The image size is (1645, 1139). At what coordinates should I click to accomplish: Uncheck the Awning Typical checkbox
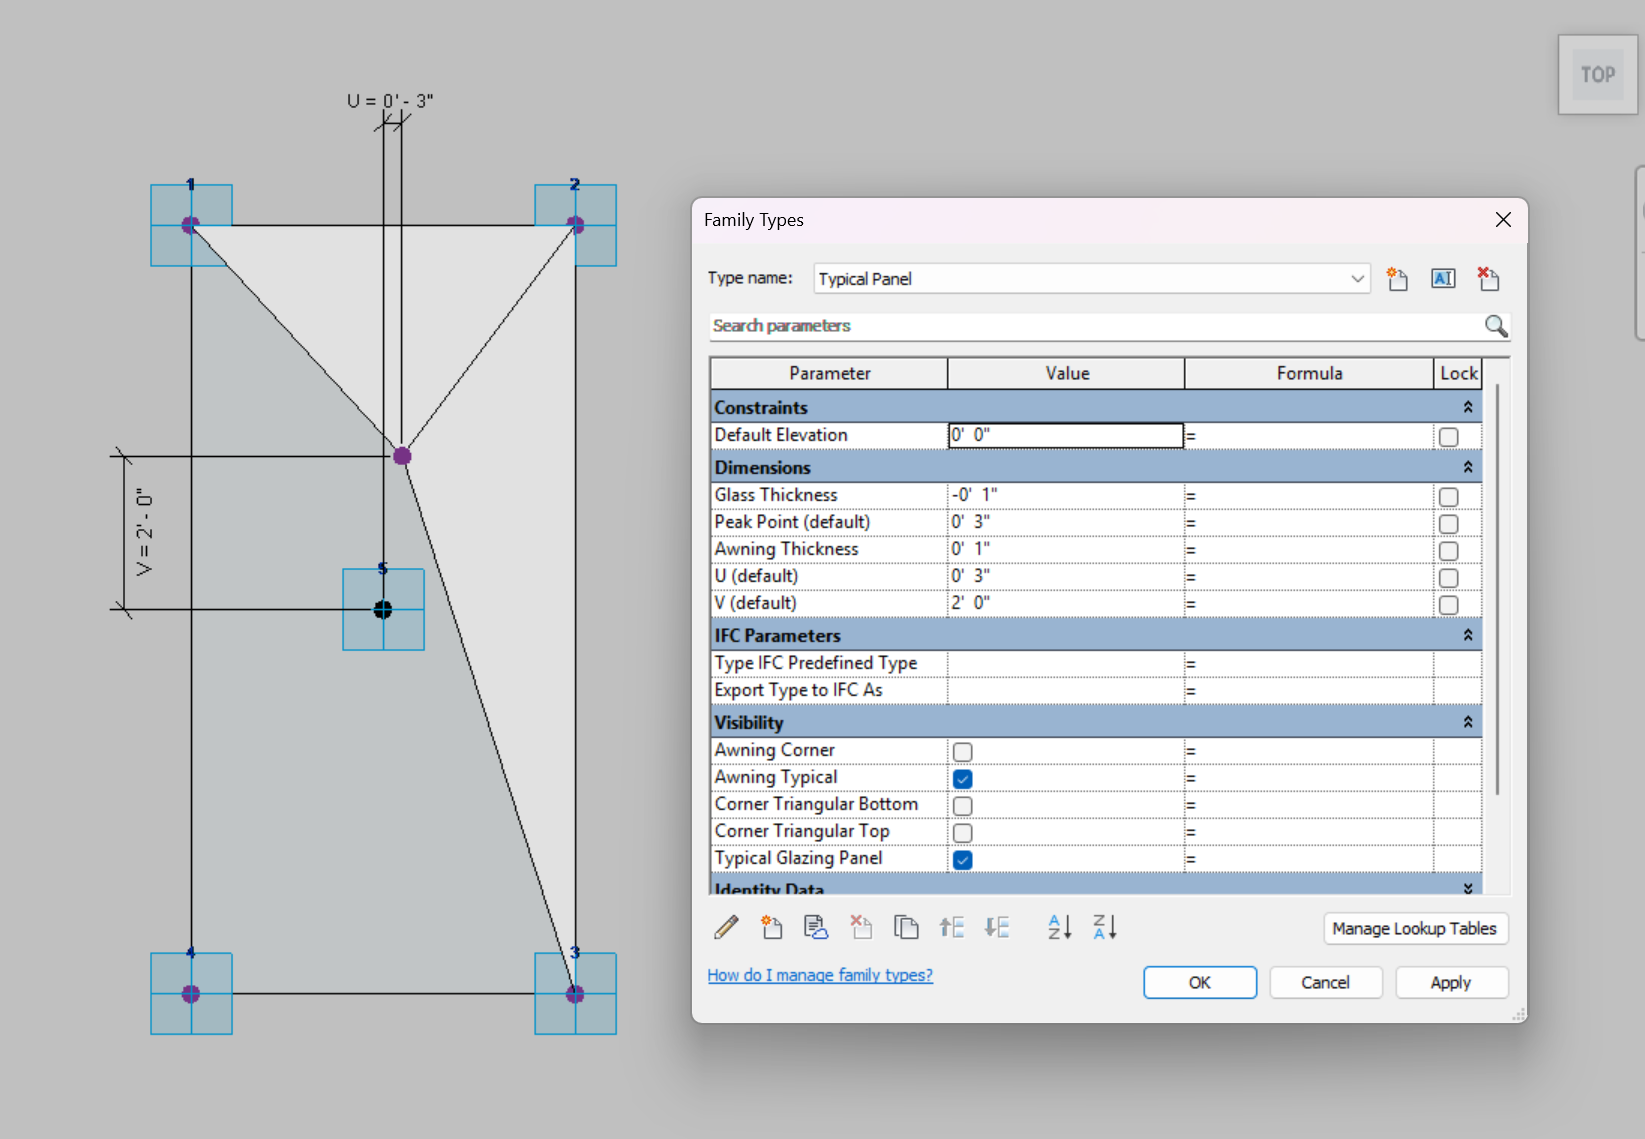tap(963, 779)
